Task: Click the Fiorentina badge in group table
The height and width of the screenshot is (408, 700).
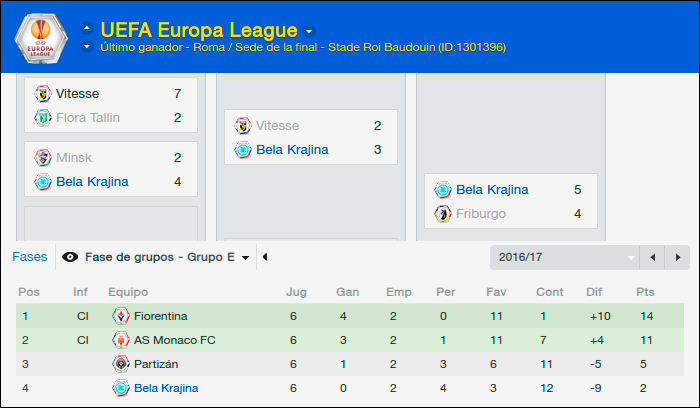Action: coord(121,316)
